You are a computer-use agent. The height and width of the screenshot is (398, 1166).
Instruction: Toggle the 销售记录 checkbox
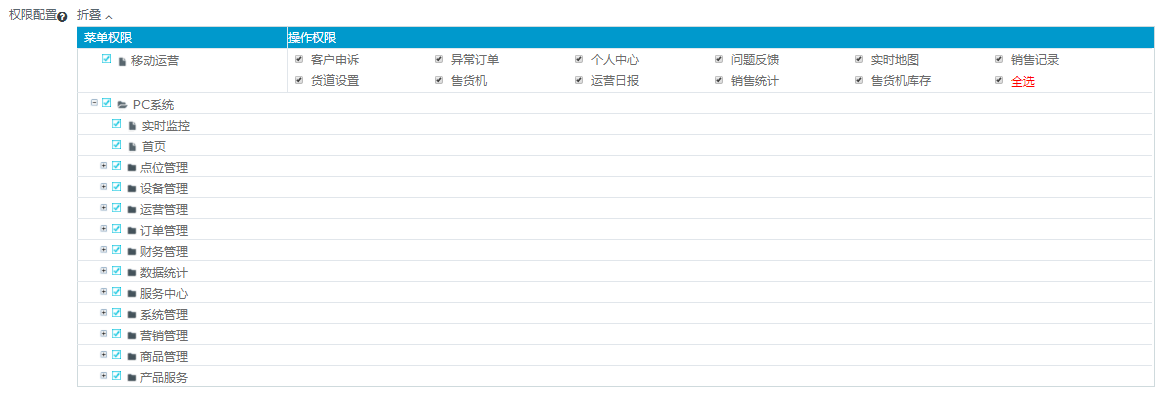[999, 59]
